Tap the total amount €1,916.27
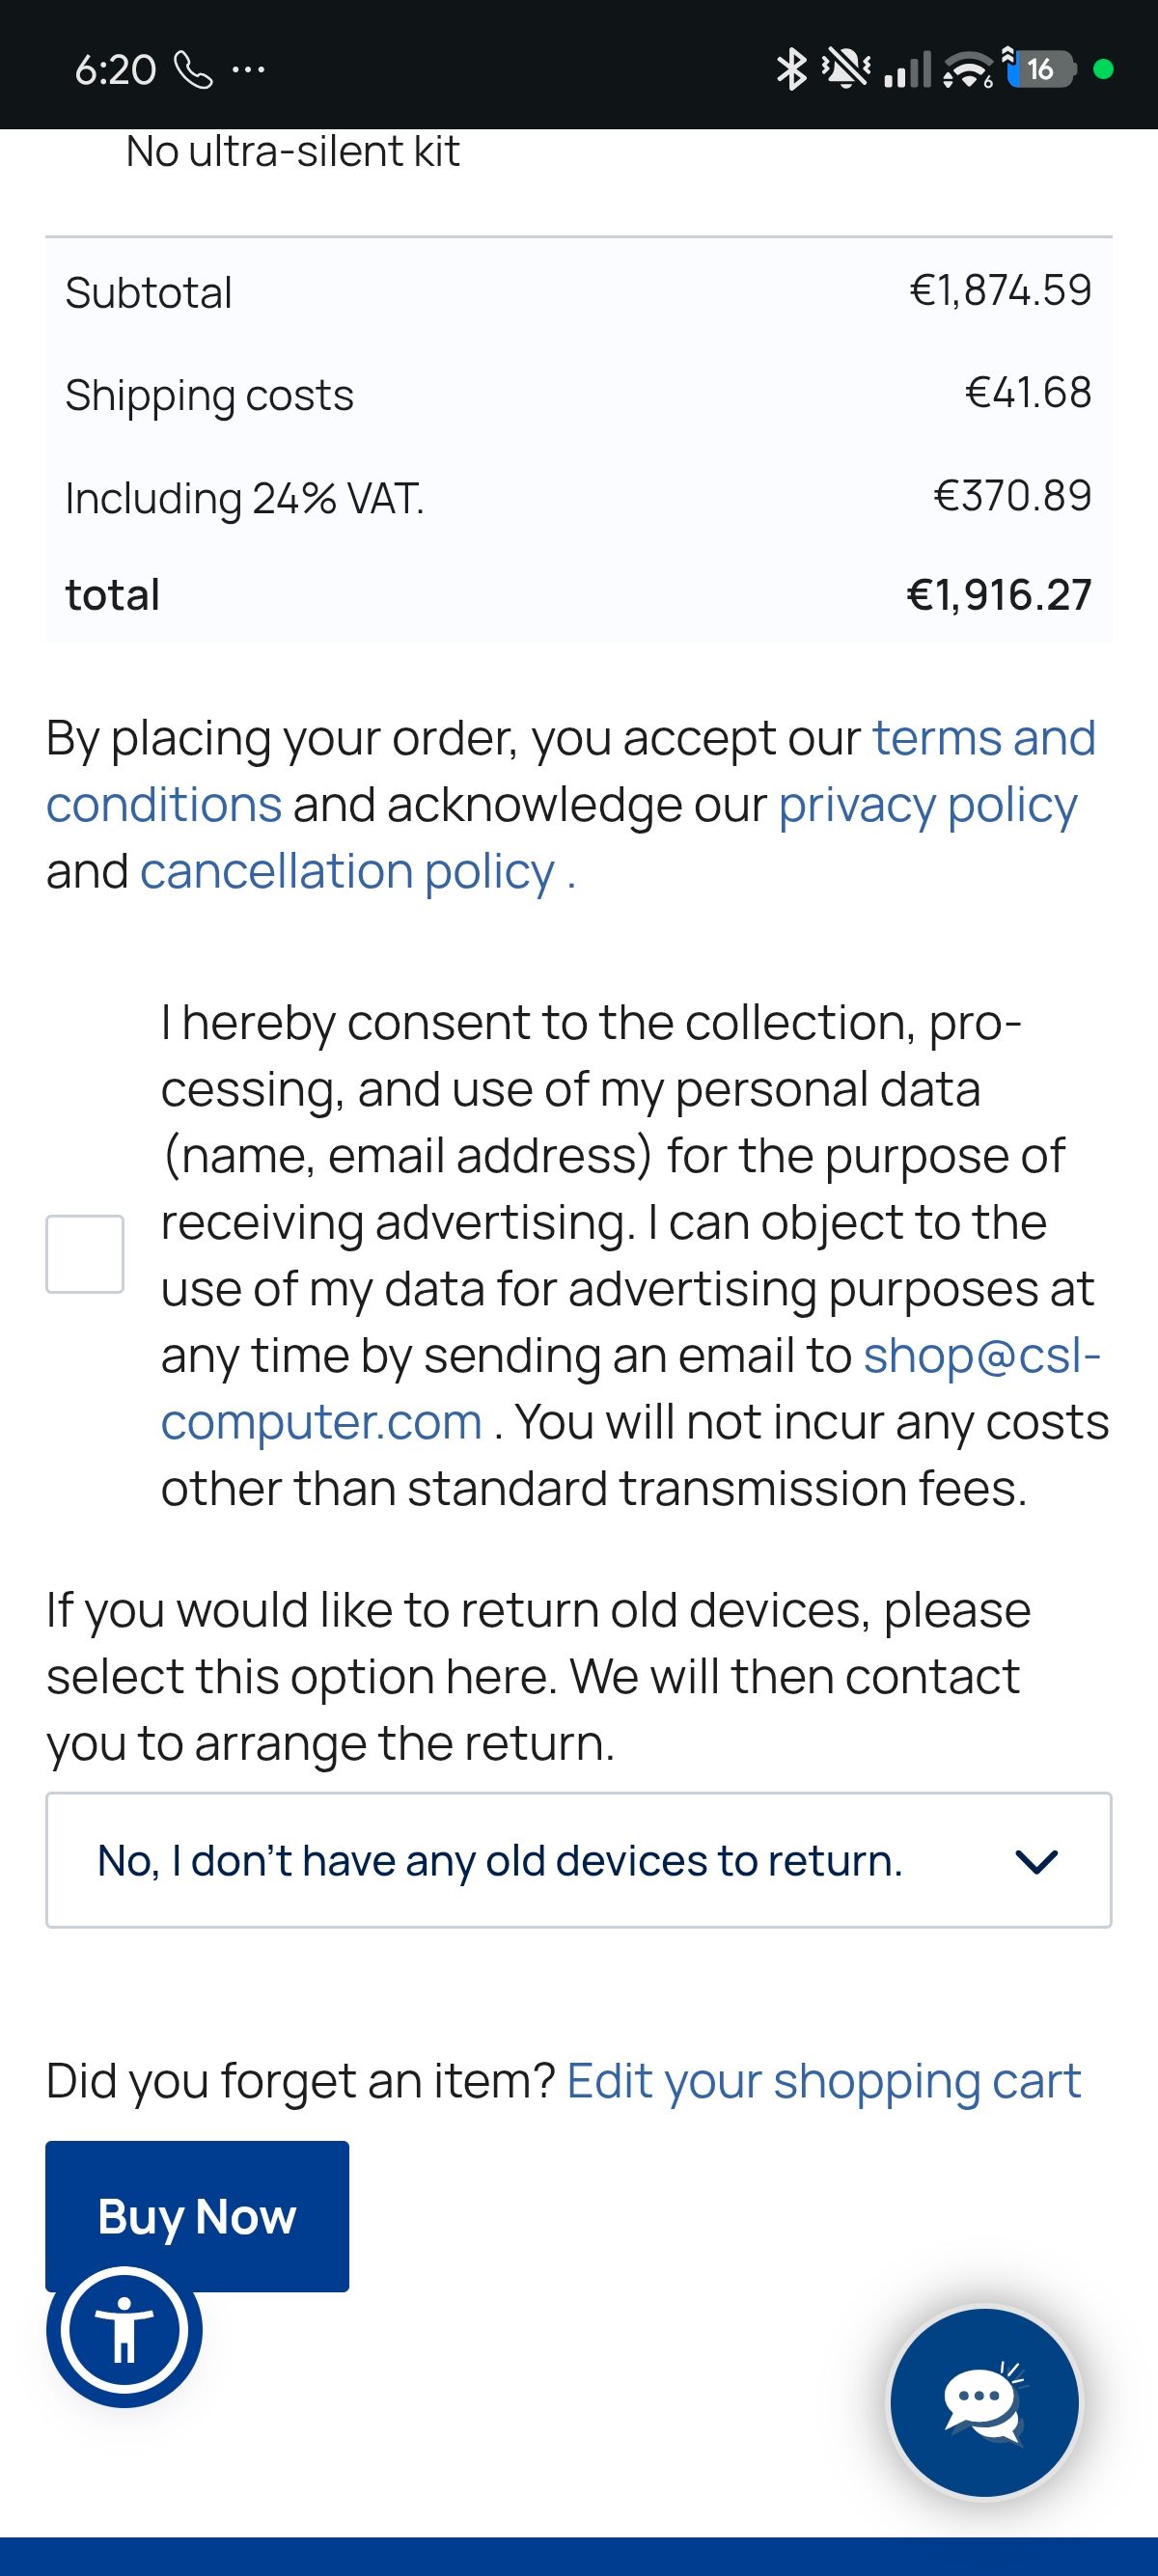The height and width of the screenshot is (2576, 1158). pos(999,594)
